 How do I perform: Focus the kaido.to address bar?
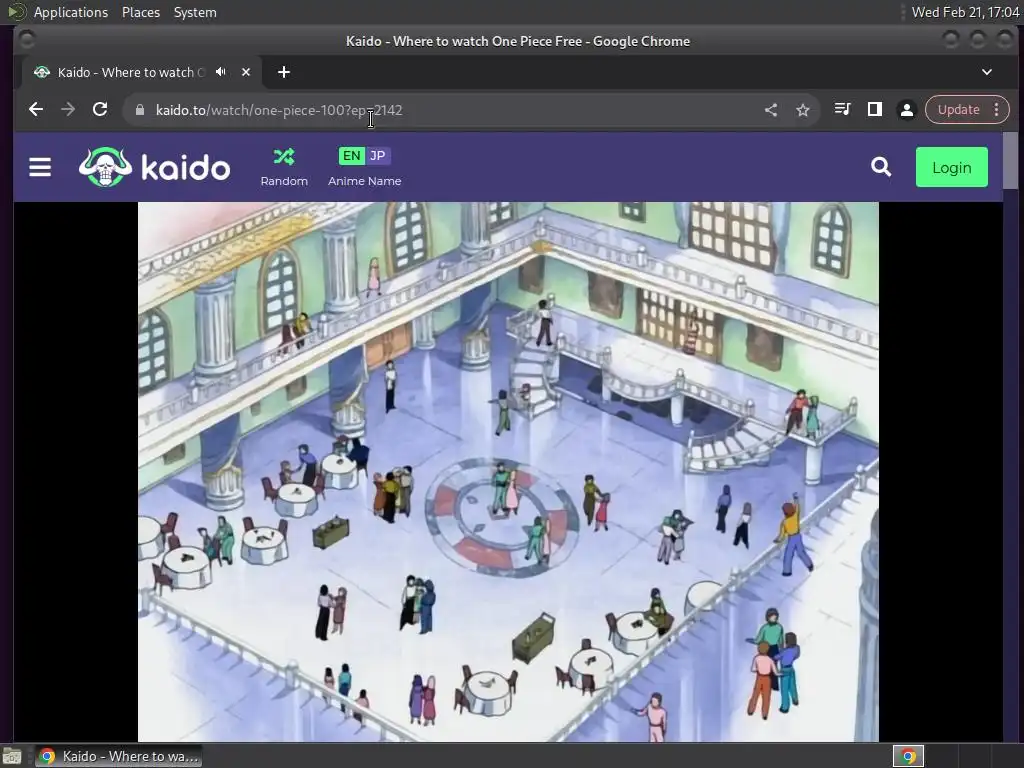tap(451, 110)
